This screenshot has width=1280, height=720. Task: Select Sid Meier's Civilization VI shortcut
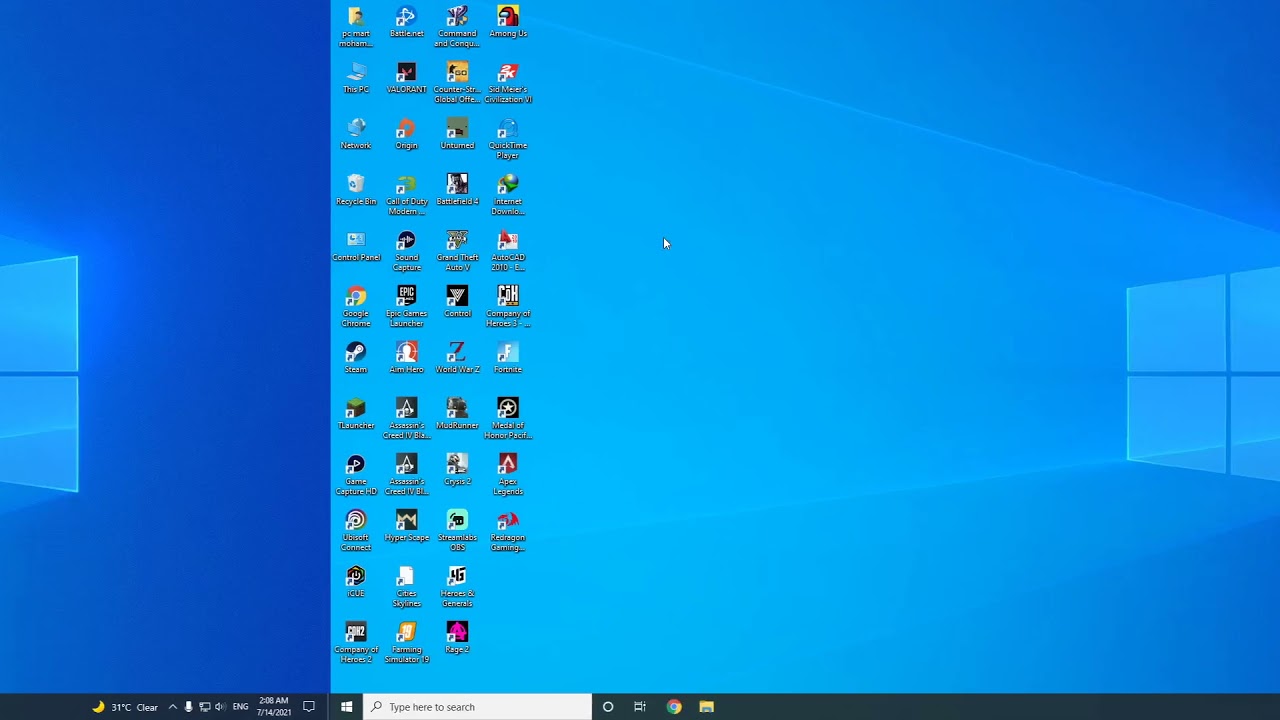pyautogui.click(x=508, y=83)
